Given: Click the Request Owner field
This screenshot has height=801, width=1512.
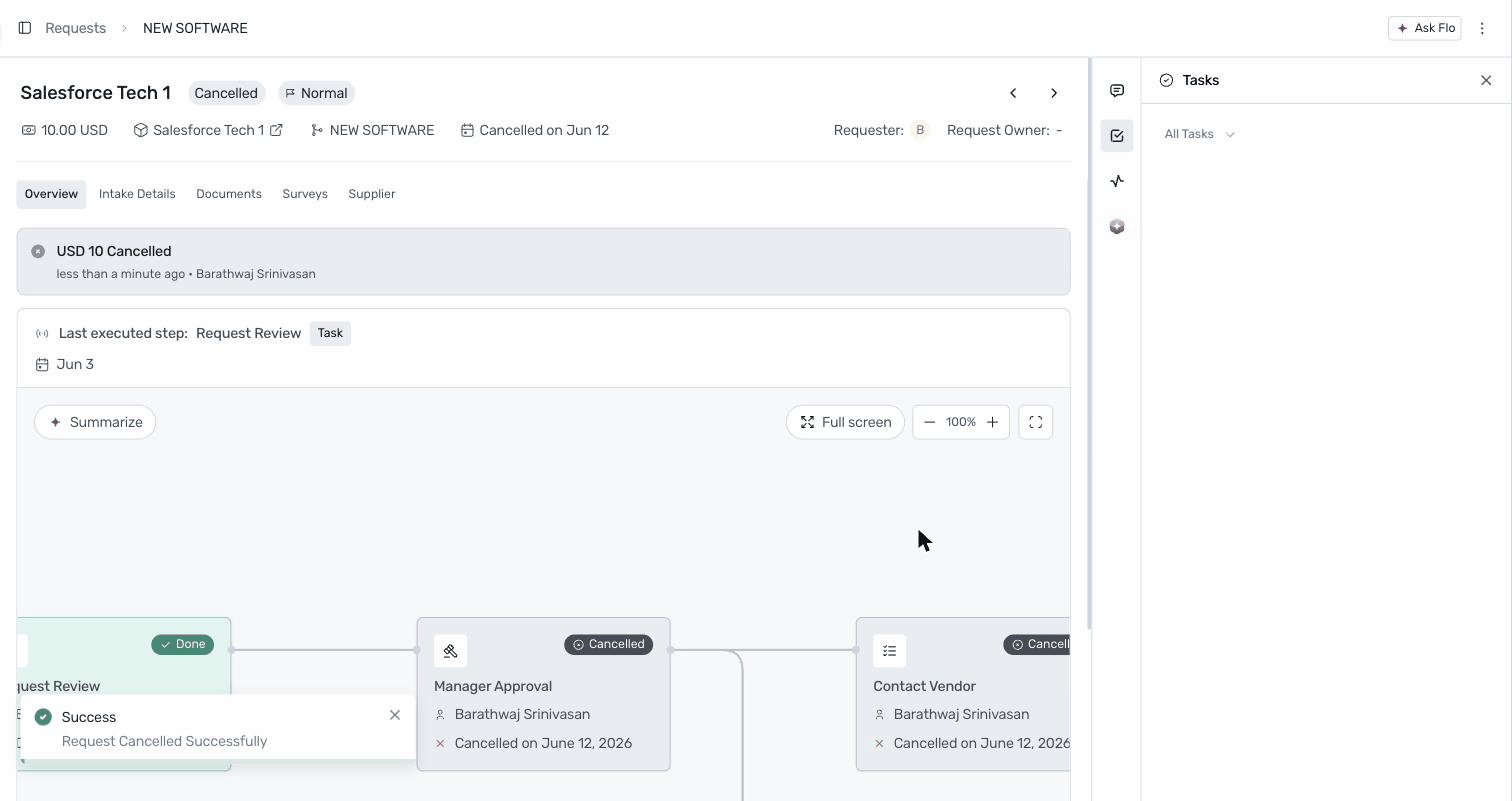Looking at the screenshot, I should coord(1005,130).
